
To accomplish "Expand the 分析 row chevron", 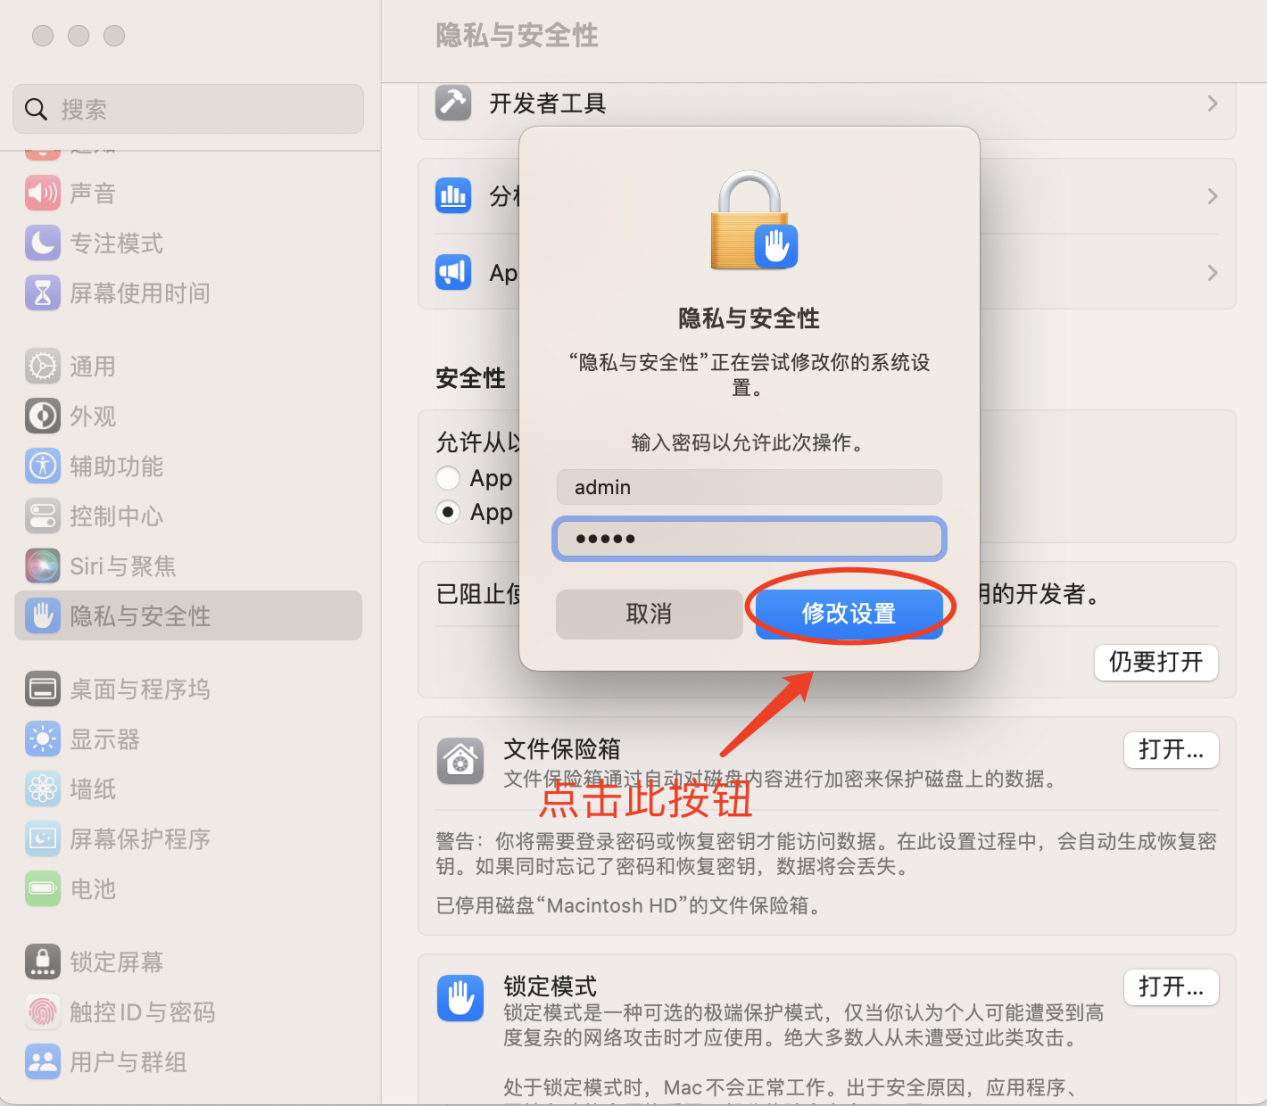I will point(1212,196).
